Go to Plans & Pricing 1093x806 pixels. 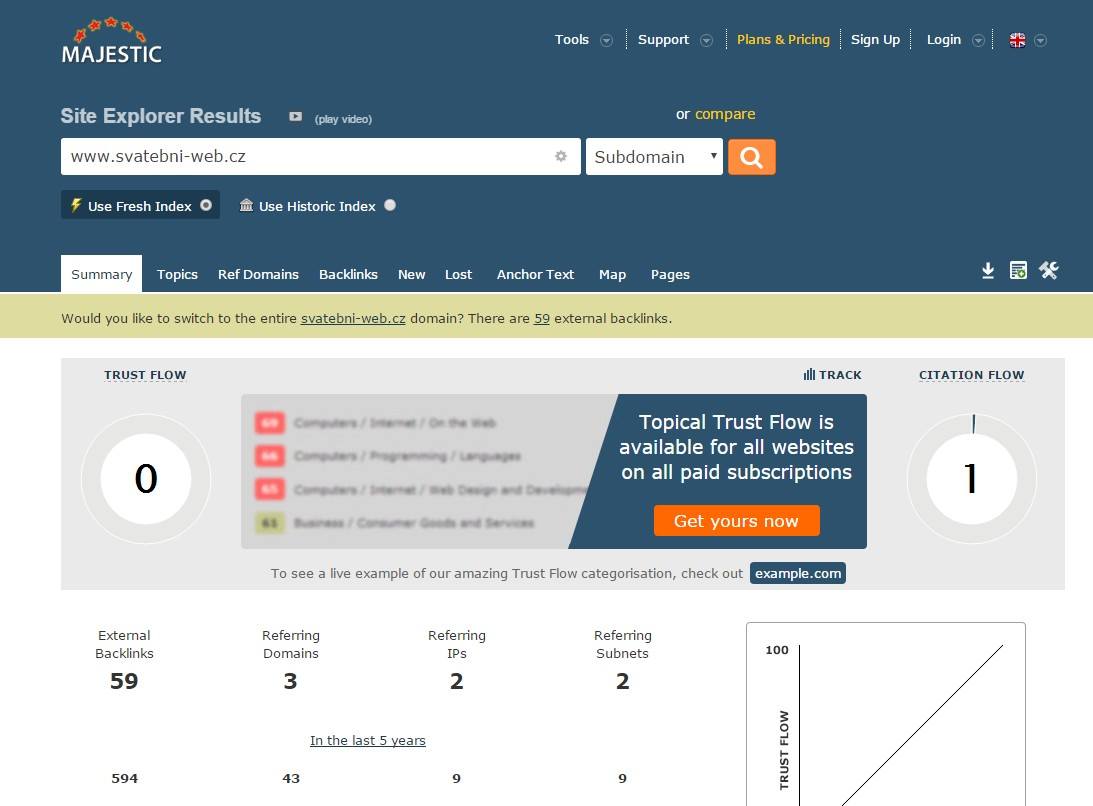[784, 40]
